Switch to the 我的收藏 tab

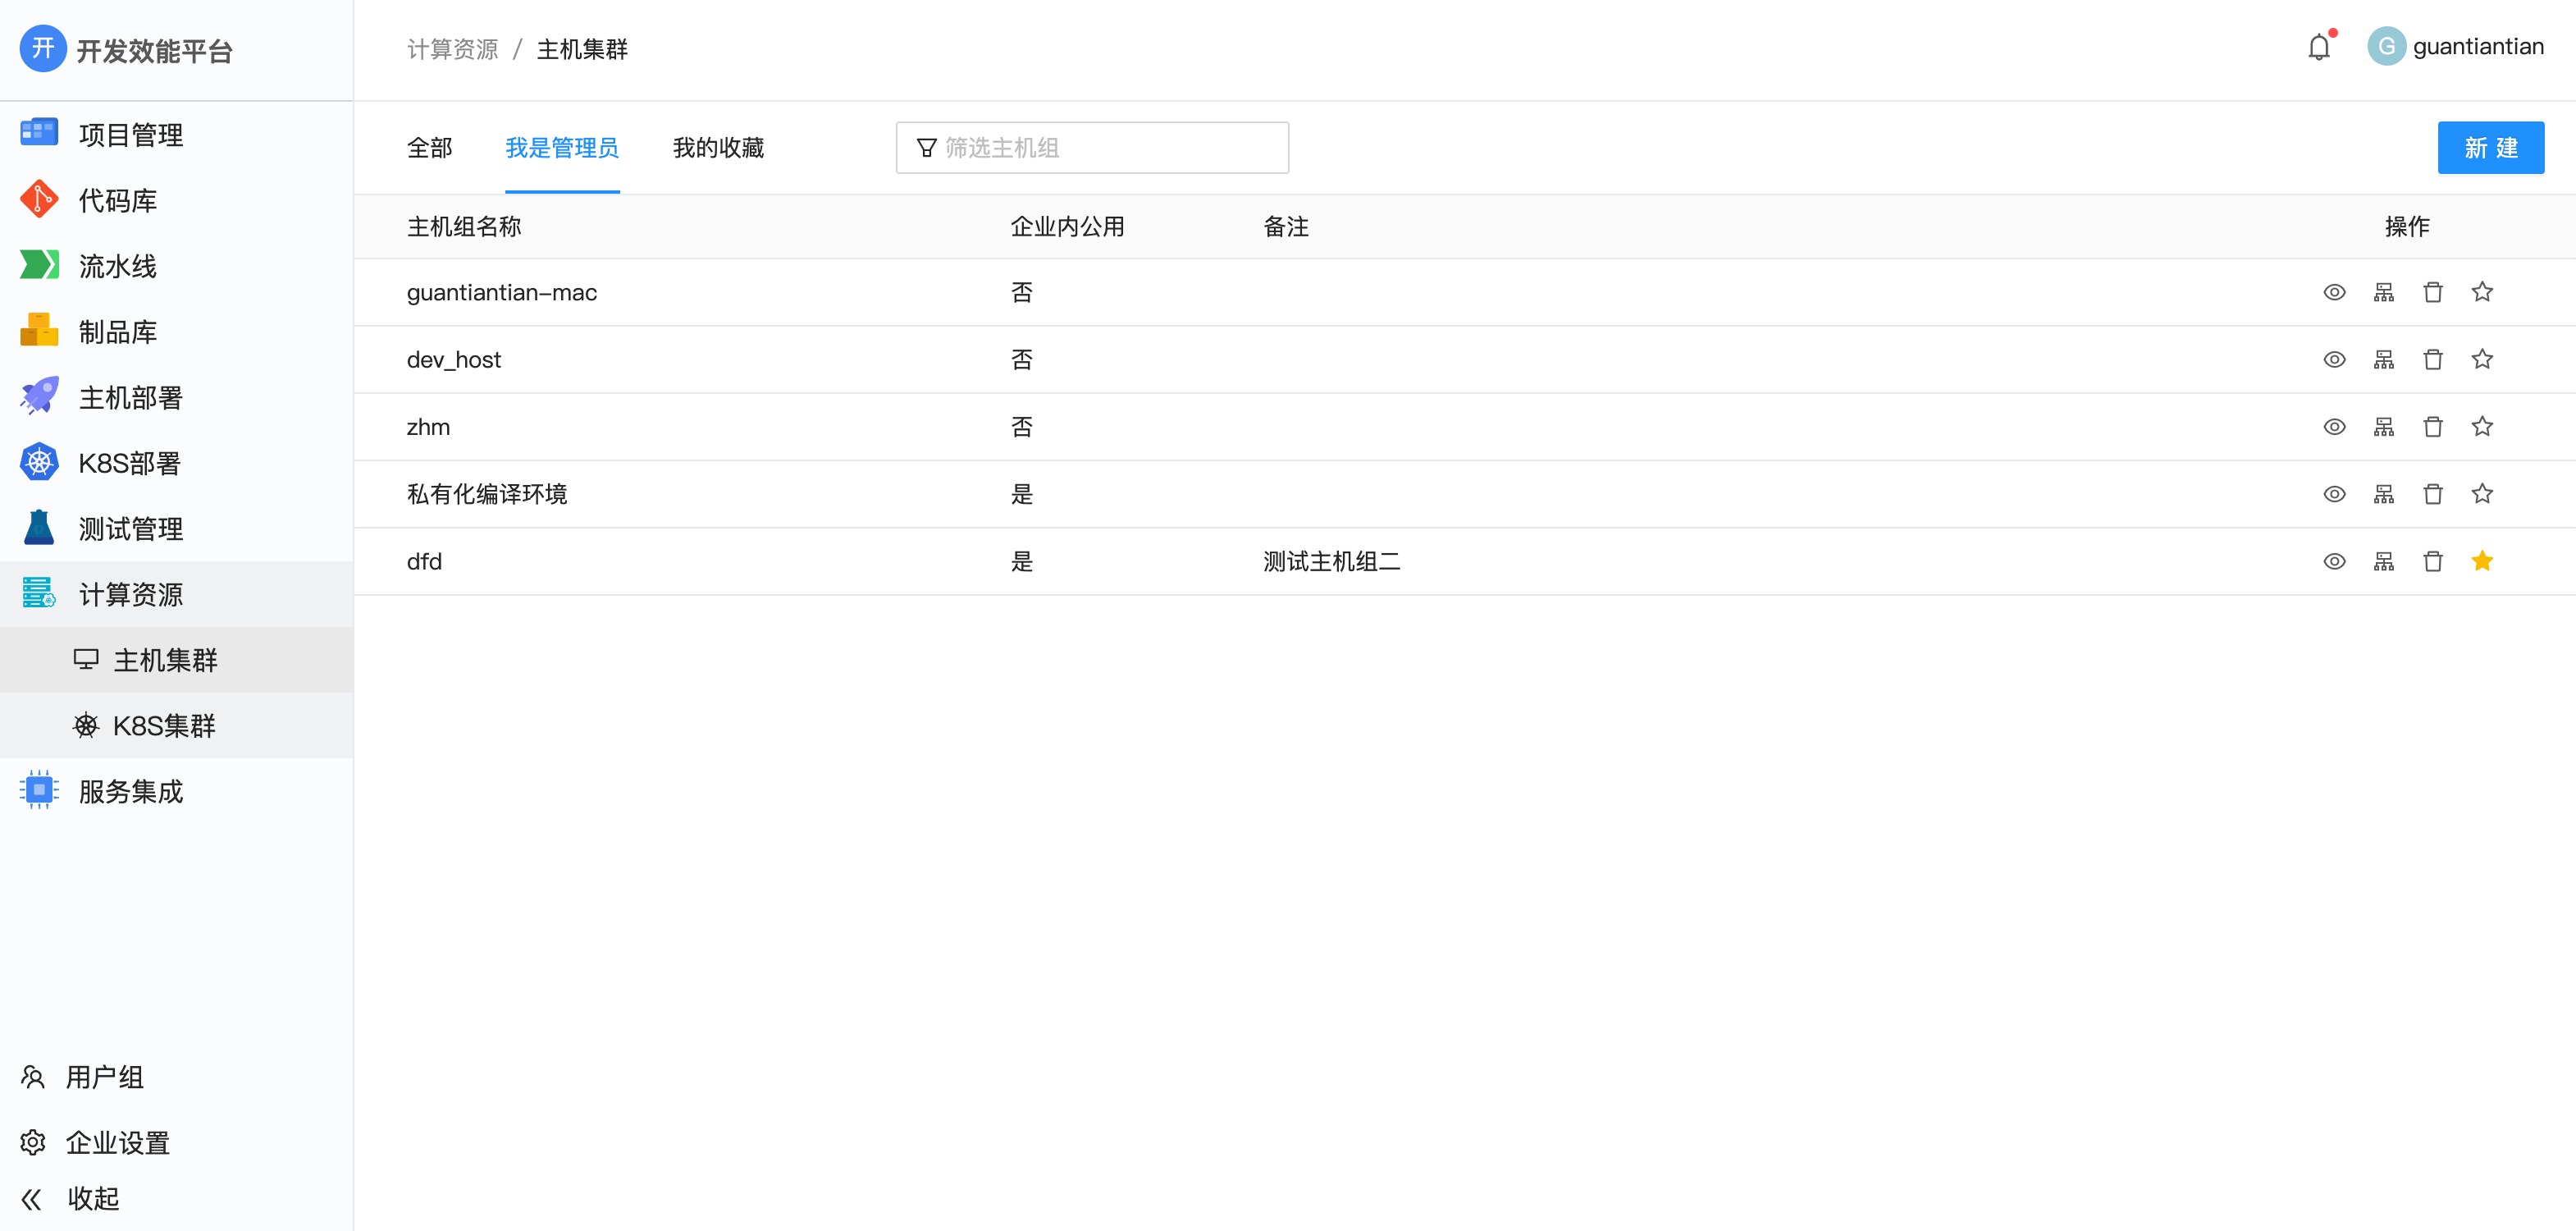point(717,147)
